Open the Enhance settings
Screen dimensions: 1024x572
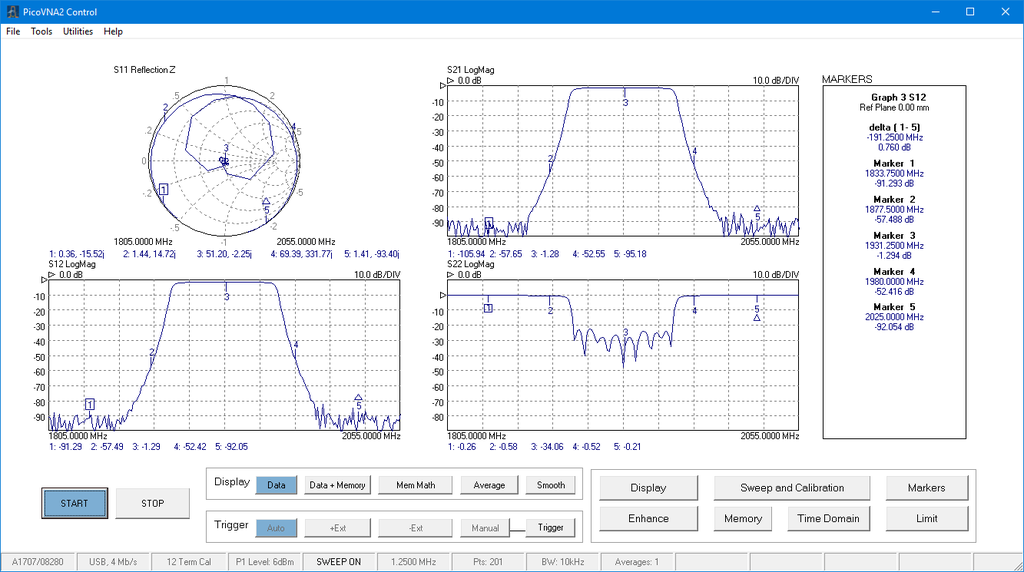pos(648,518)
